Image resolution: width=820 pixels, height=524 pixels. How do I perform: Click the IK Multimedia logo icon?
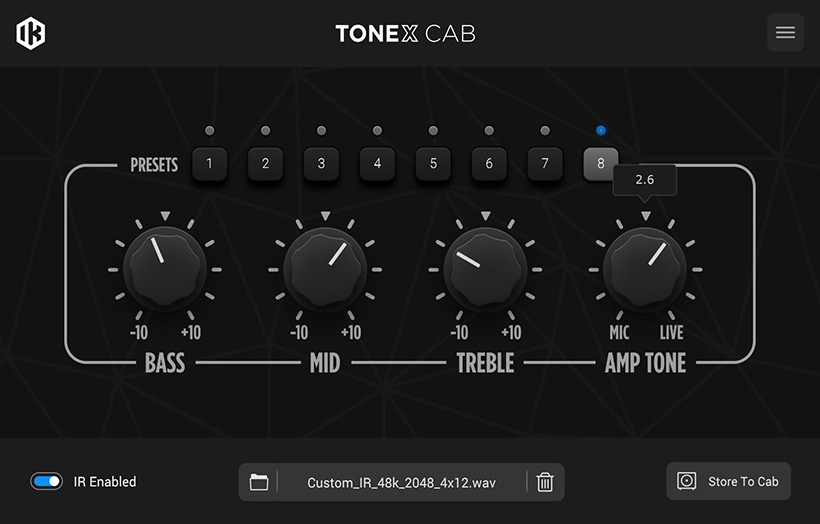[x=30, y=33]
